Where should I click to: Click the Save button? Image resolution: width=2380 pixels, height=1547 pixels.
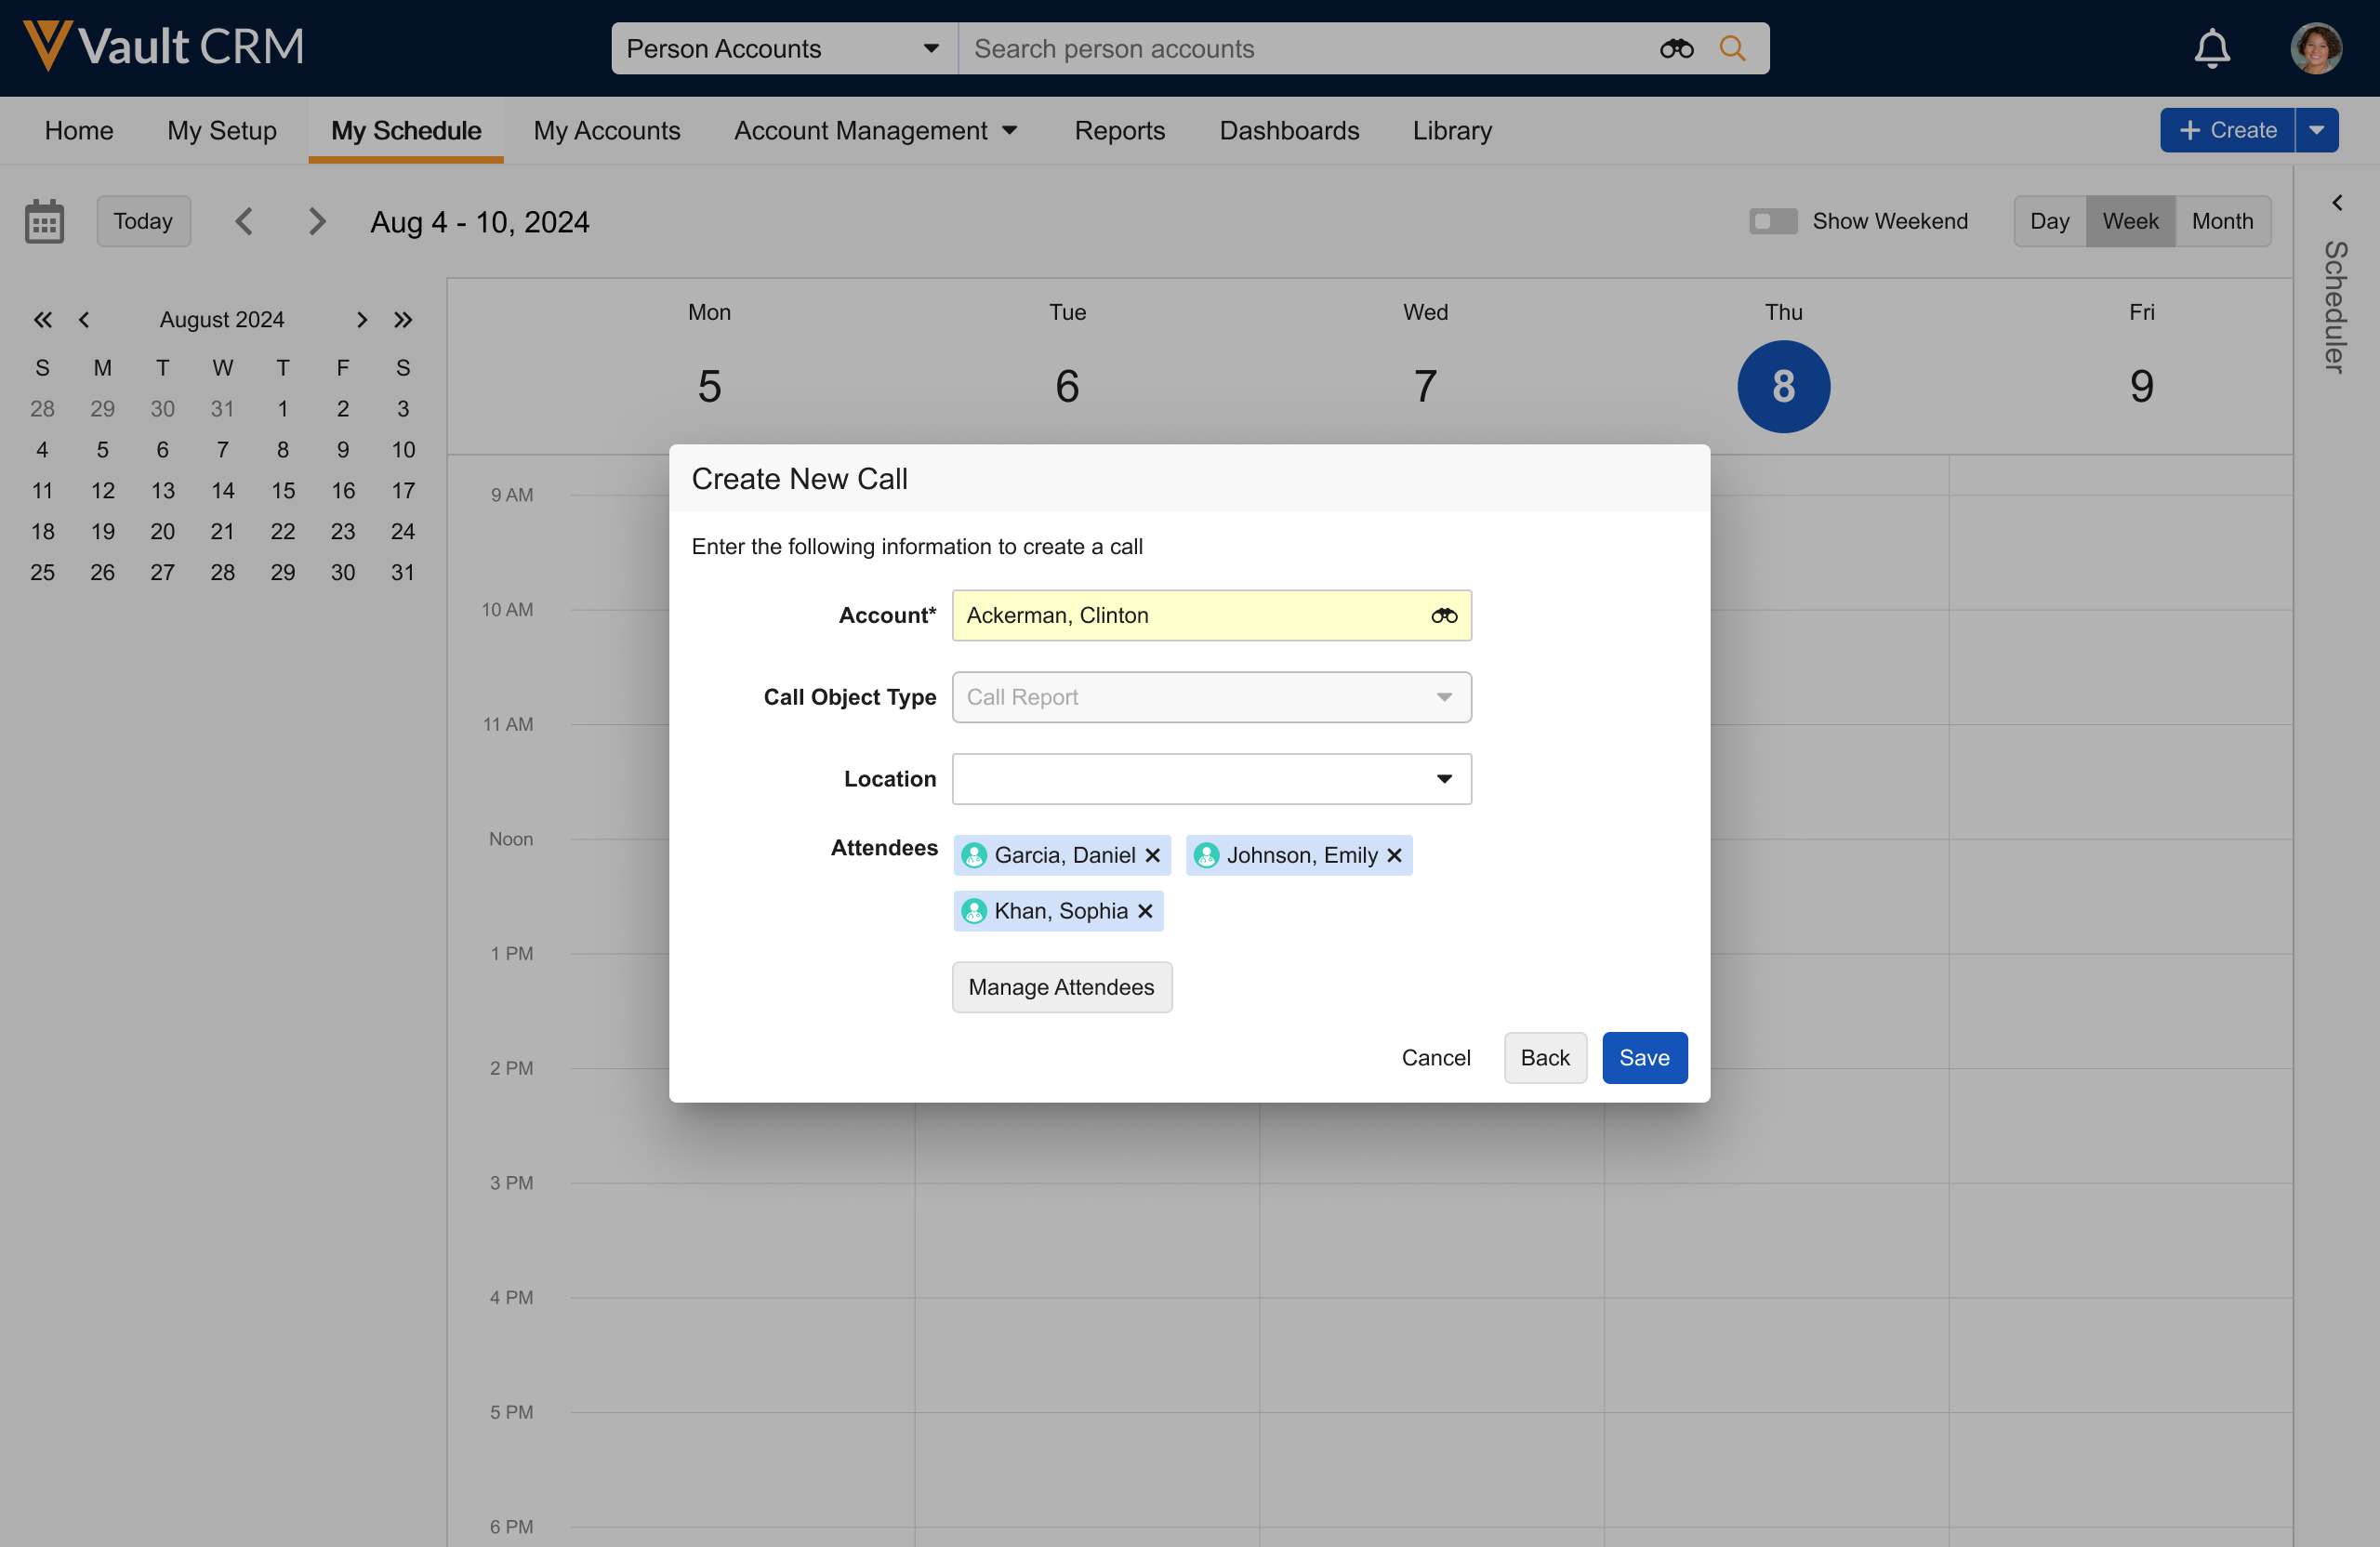pyautogui.click(x=1643, y=1057)
